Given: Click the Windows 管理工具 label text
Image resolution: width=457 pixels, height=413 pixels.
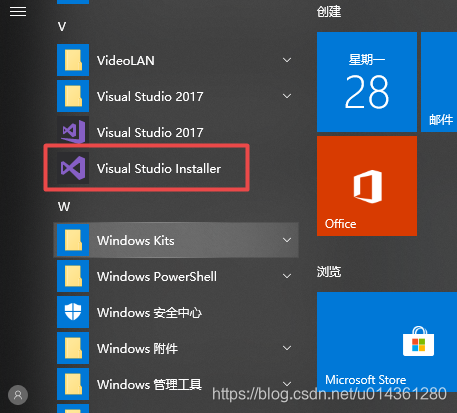Looking at the screenshot, I should [149, 385].
